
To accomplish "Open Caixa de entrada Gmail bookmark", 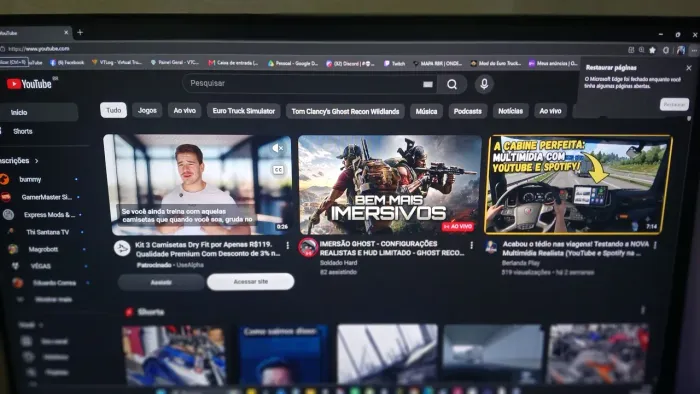I will click(233, 63).
